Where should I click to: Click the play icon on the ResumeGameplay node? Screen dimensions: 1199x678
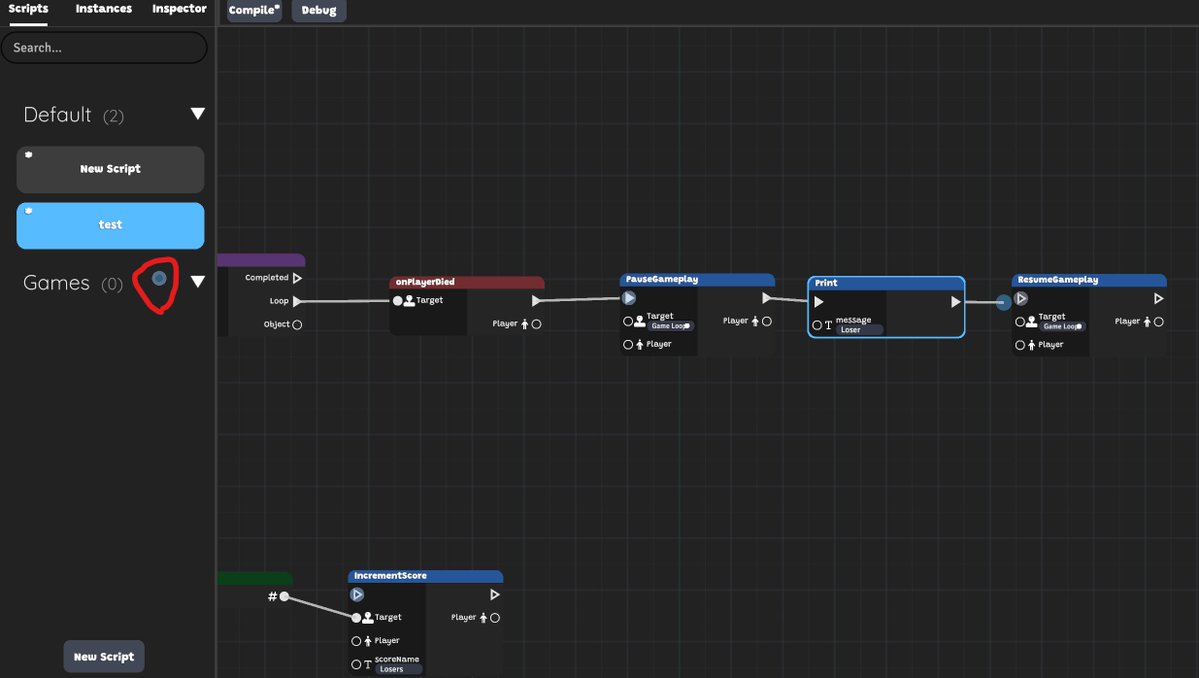click(1021, 297)
